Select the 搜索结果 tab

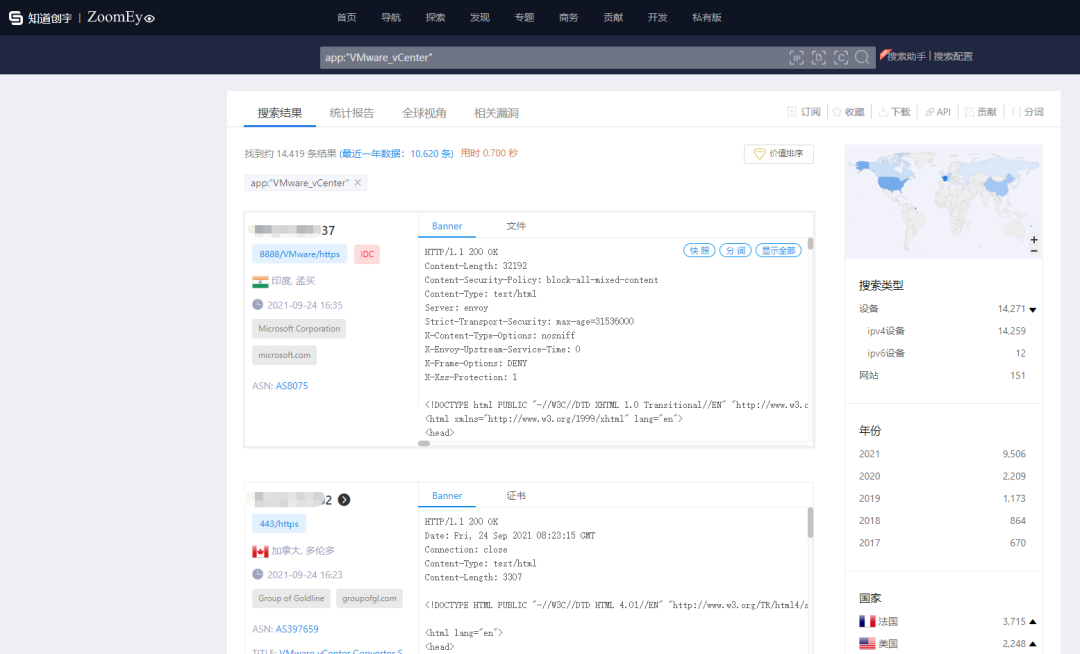click(x=280, y=113)
